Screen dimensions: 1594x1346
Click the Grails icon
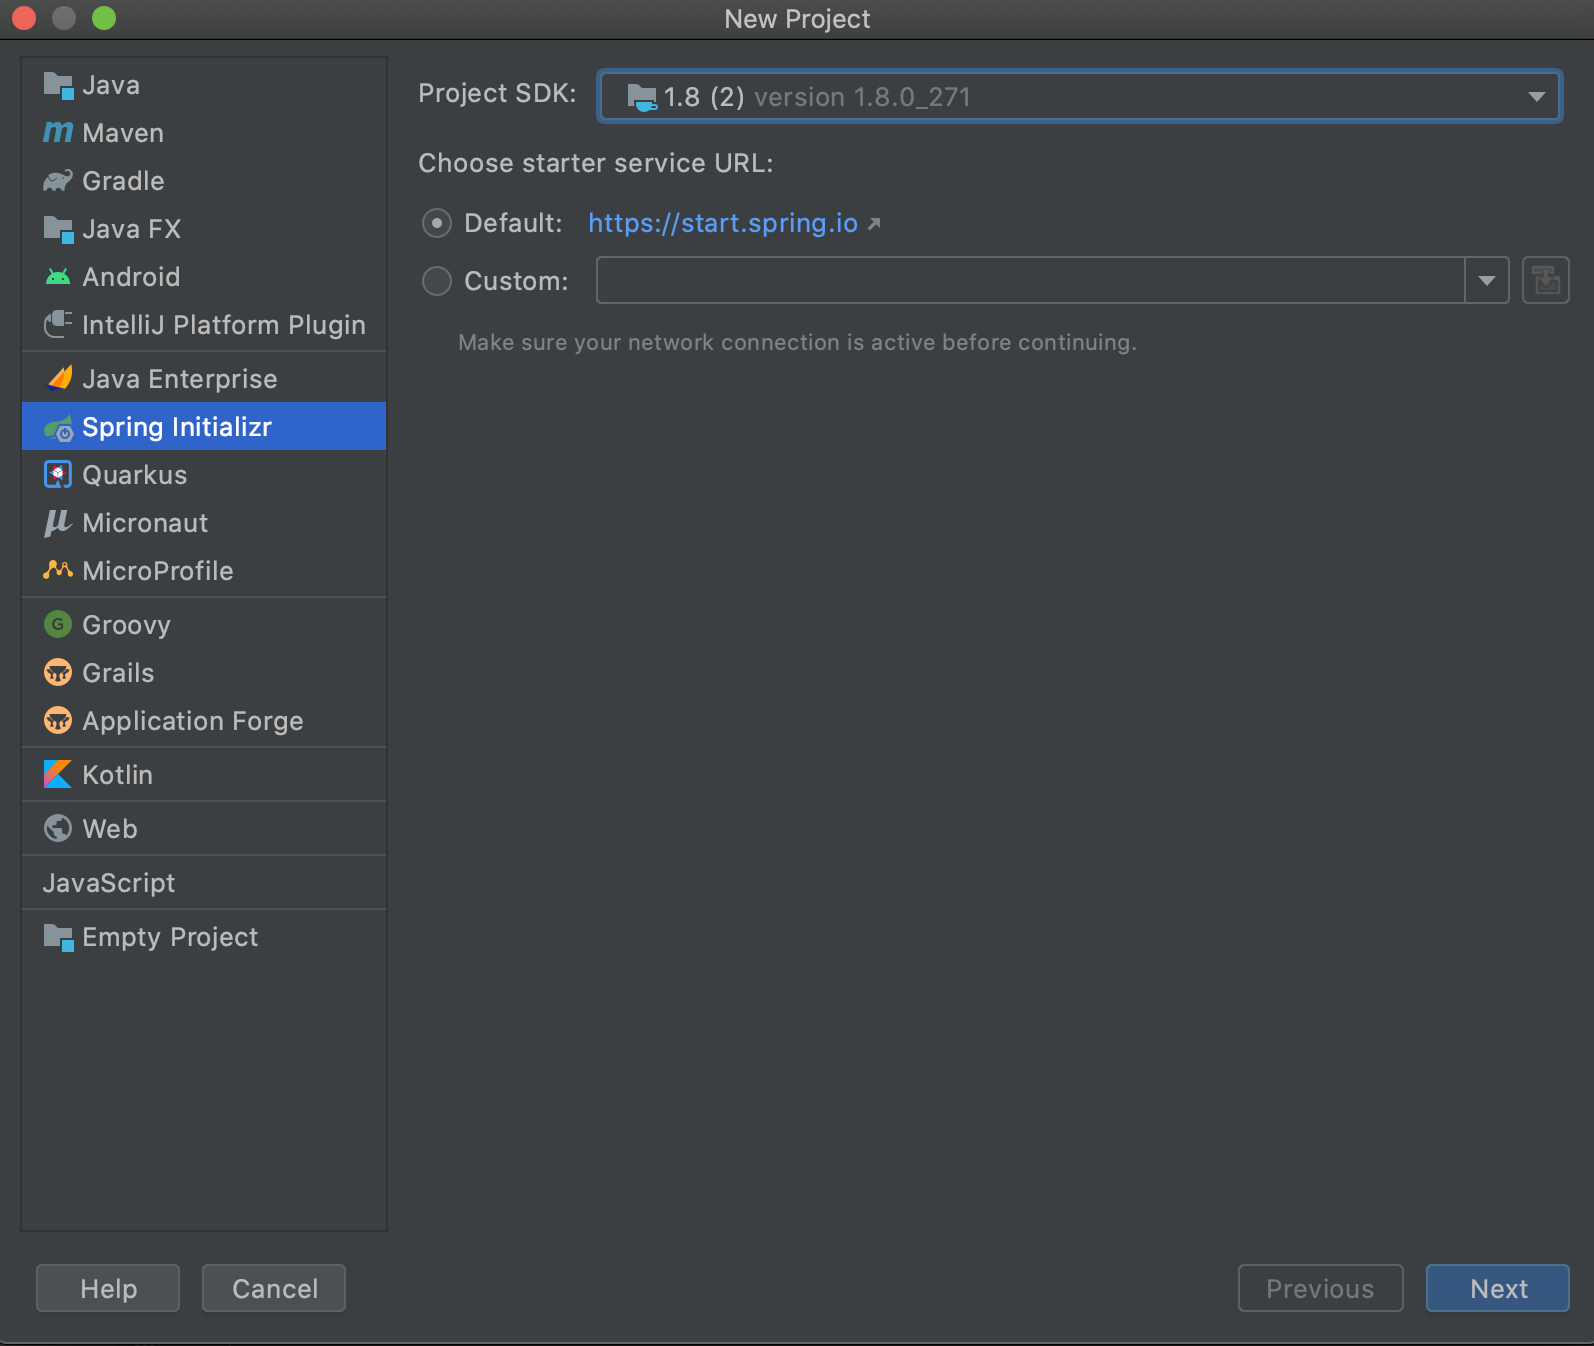pos(58,672)
